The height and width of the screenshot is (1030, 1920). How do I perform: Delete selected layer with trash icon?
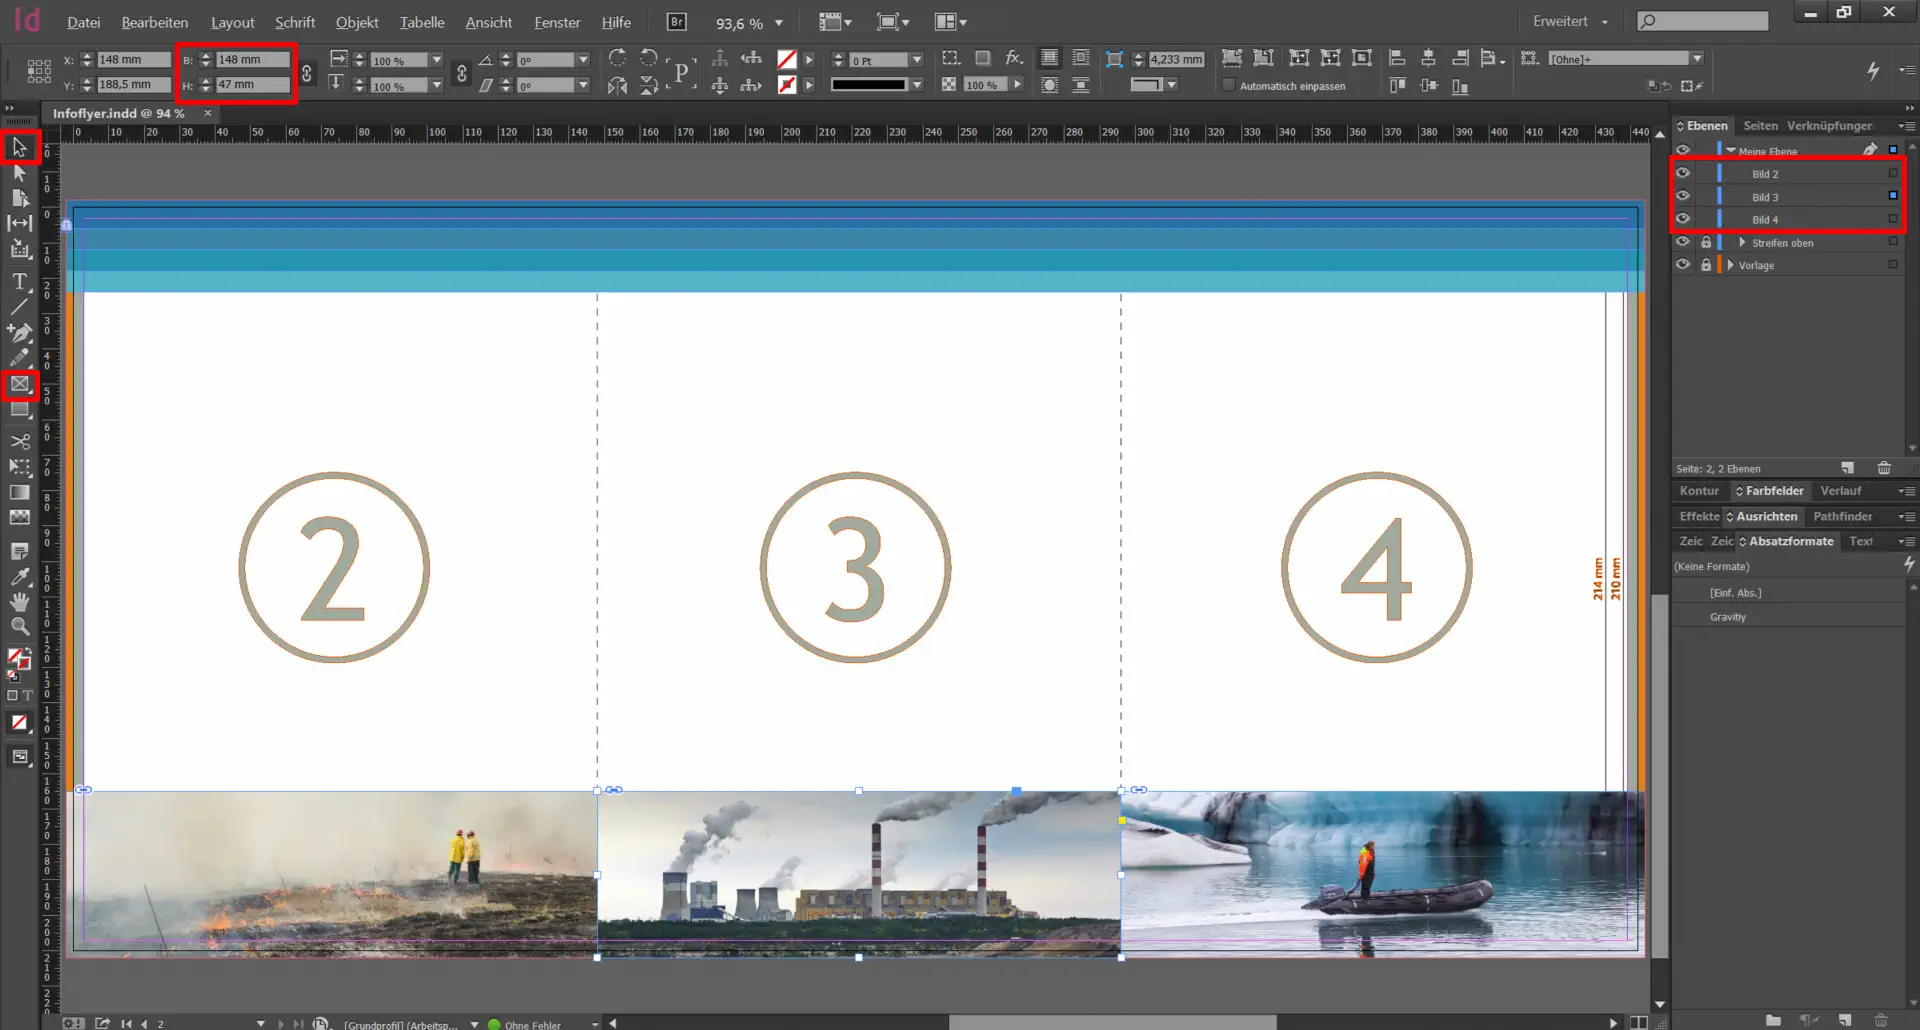point(1884,468)
